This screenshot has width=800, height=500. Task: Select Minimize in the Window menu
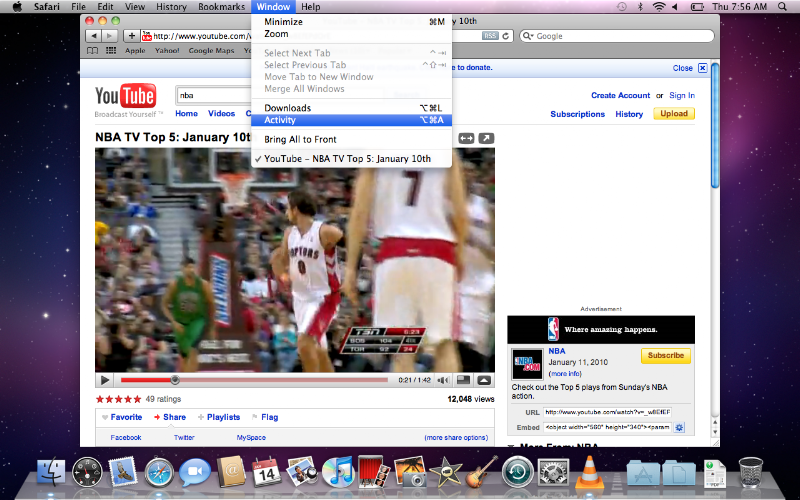pos(351,21)
